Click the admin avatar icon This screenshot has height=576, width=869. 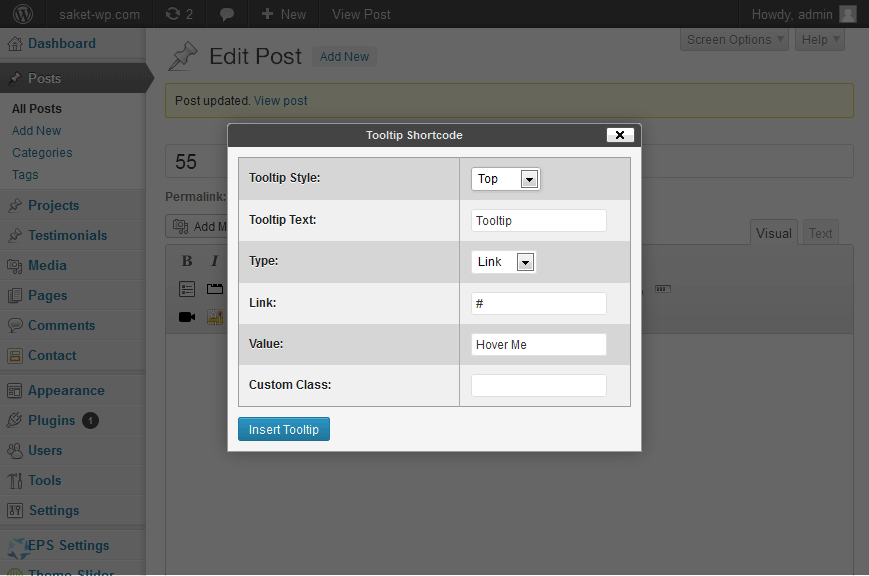click(848, 14)
